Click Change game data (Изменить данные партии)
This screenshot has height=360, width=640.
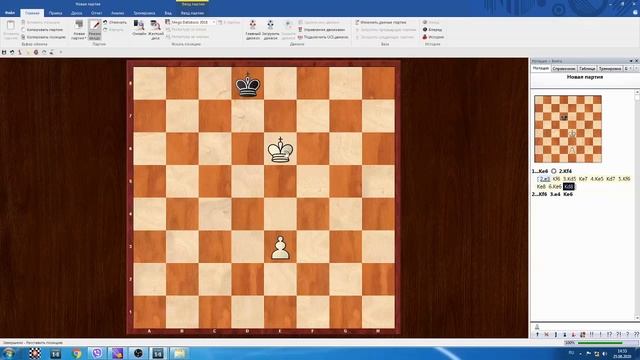click(x=381, y=22)
